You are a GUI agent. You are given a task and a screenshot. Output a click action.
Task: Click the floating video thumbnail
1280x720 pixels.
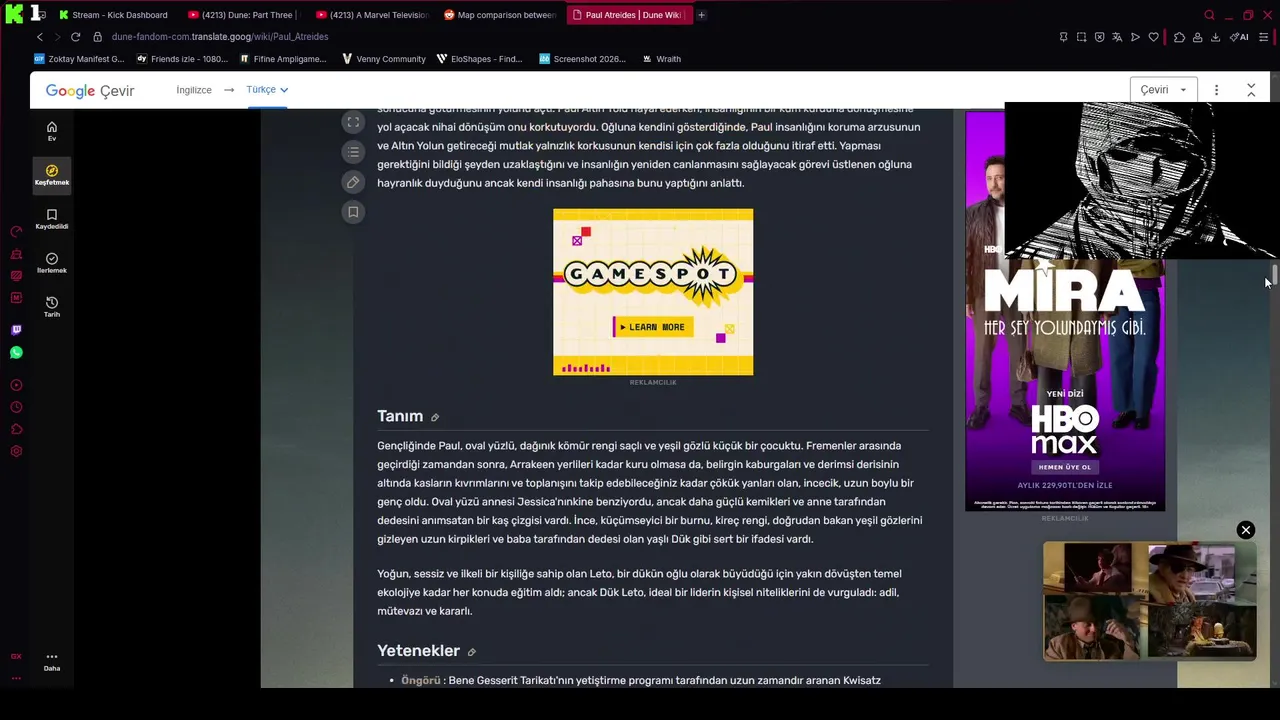(x=1149, y=601)
